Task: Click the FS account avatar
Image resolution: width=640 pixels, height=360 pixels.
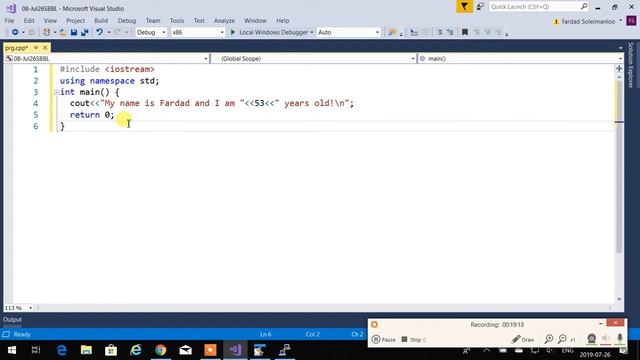Action: [x=631, y=21]
